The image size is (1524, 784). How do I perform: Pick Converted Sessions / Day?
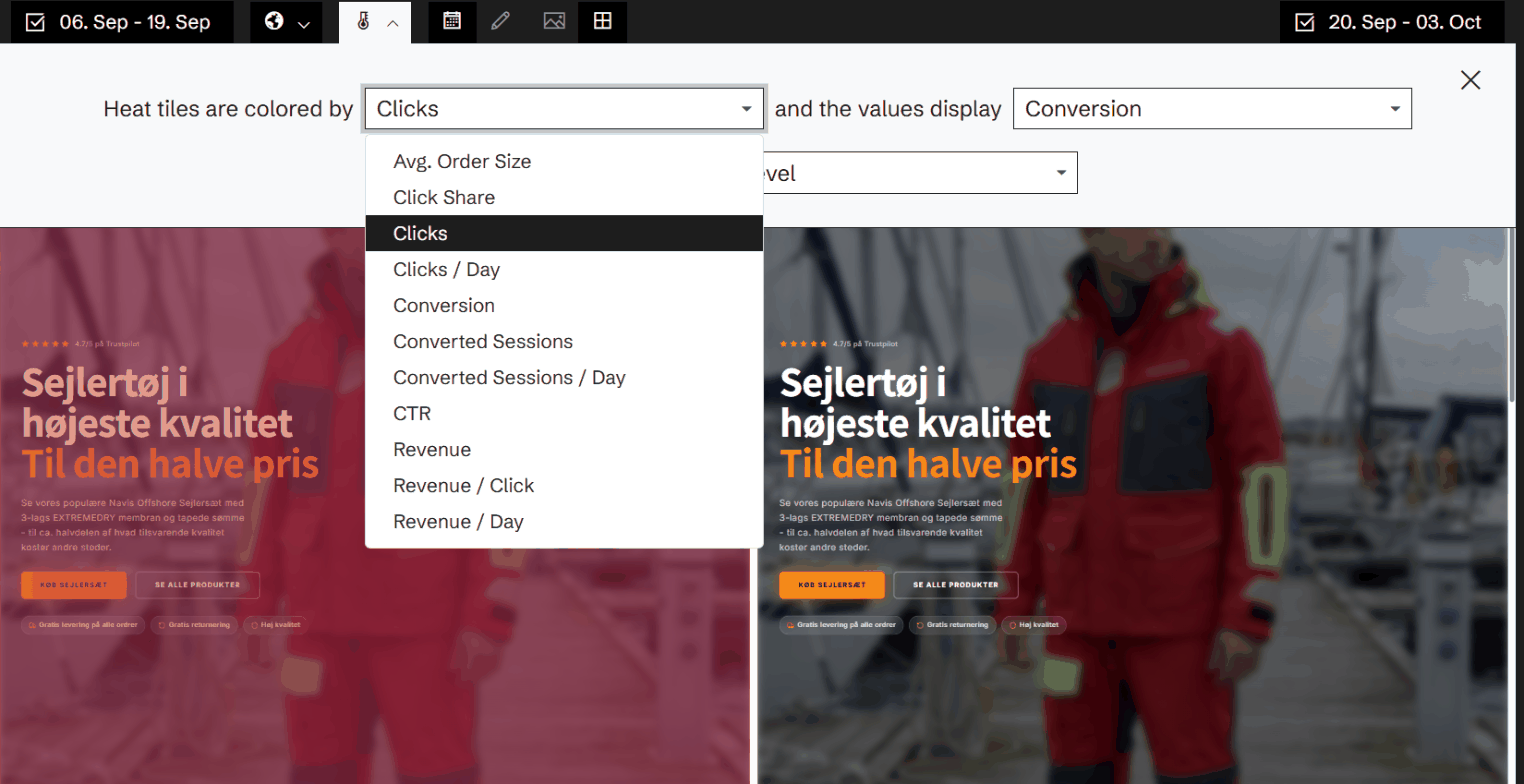pyautogui.click(x=564, y=377)
